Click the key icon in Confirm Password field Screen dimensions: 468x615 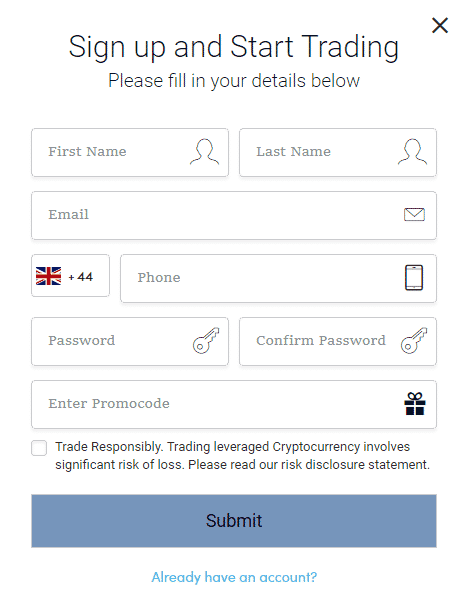click(x=413, y=340)
